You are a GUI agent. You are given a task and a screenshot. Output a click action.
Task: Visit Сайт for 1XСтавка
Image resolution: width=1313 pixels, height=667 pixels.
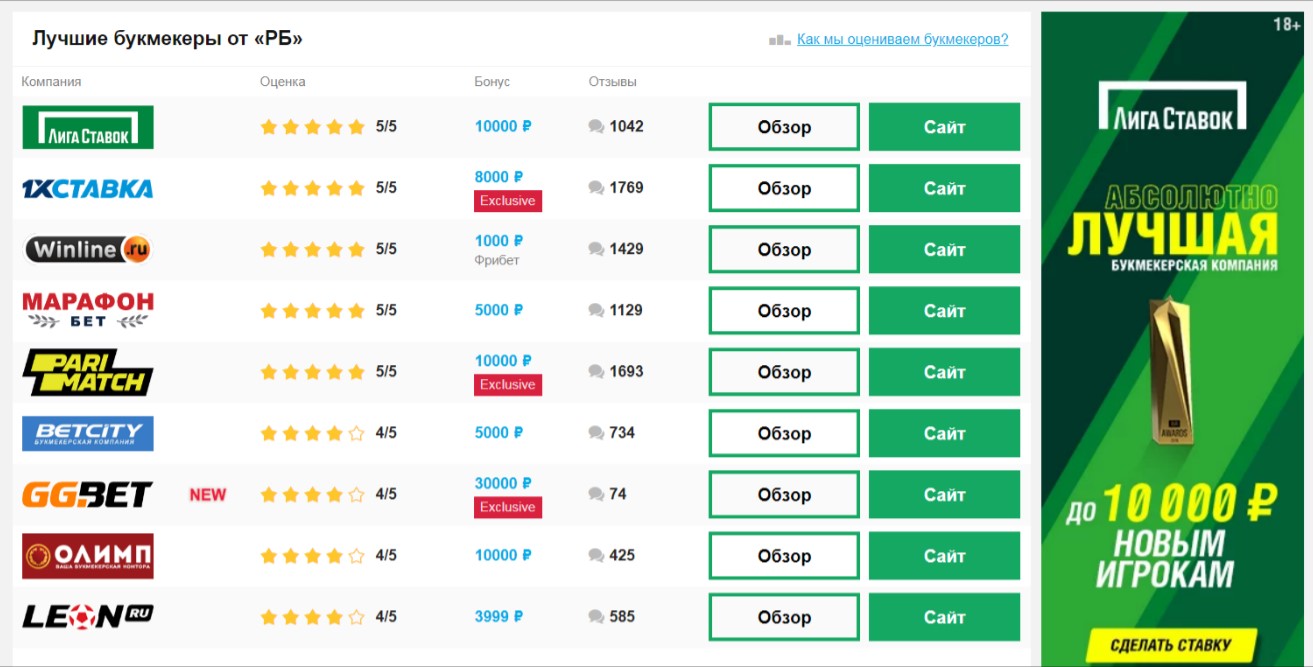click(x=944, y=188)
